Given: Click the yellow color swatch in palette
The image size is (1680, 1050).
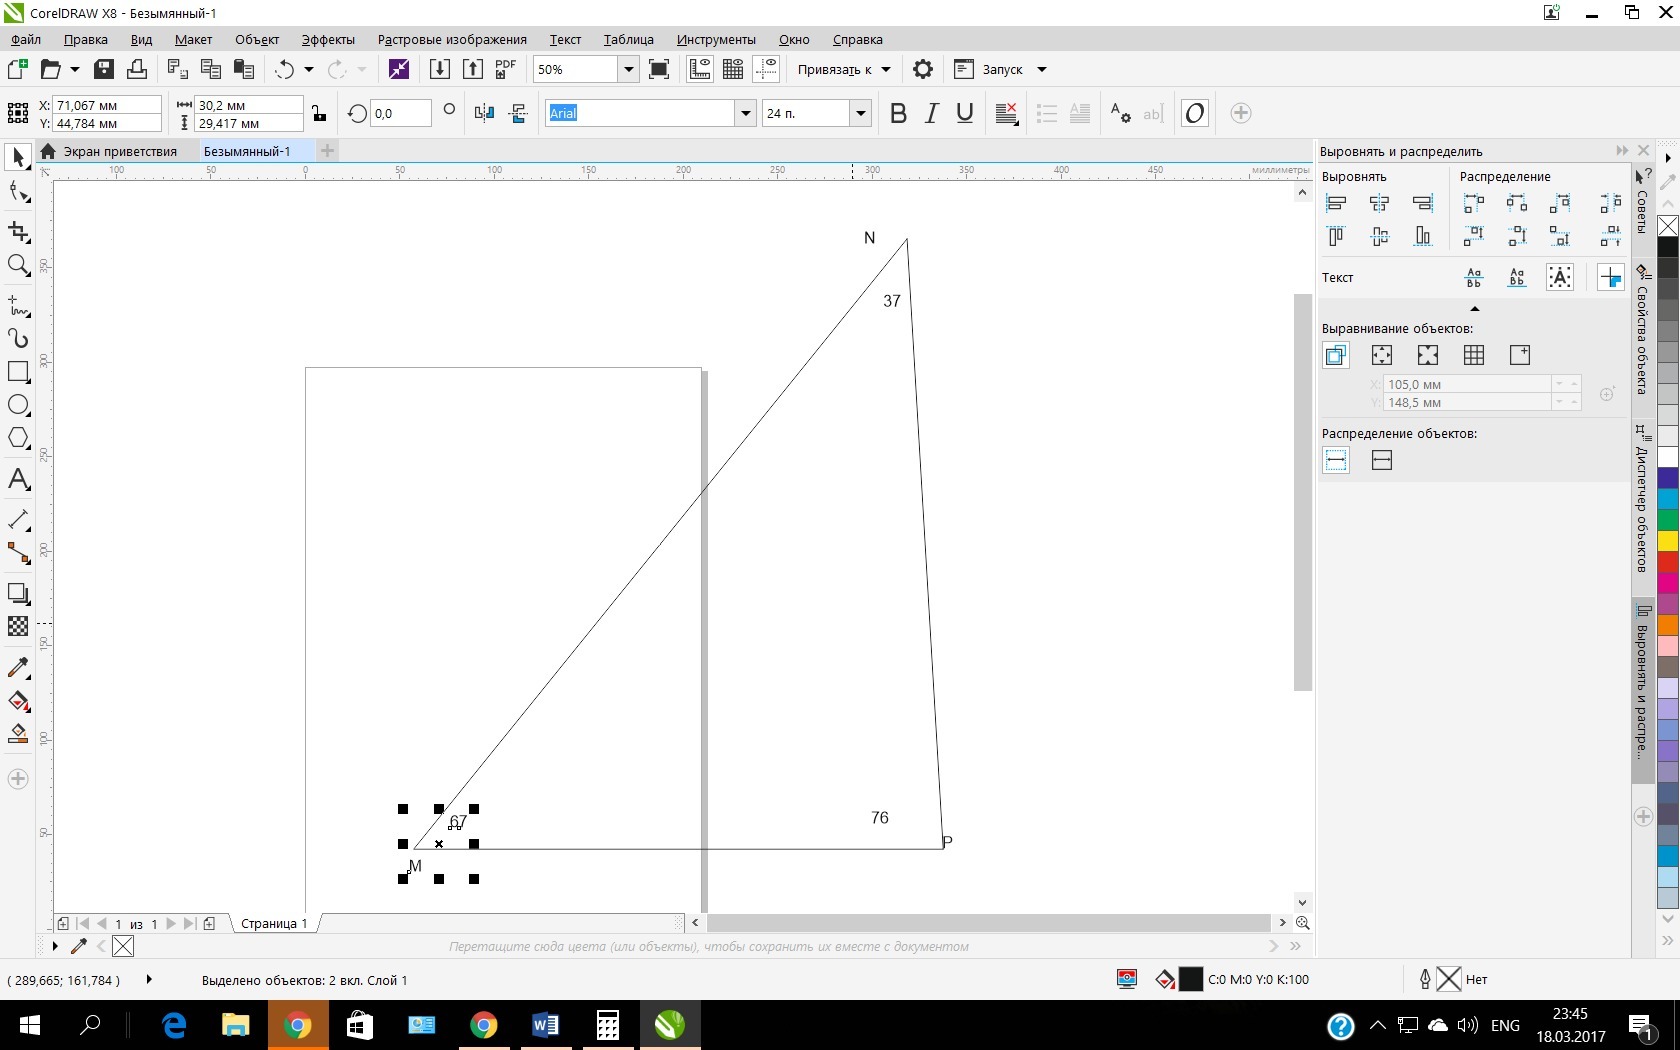Looking at the screenshot, I should (1668, 541).
